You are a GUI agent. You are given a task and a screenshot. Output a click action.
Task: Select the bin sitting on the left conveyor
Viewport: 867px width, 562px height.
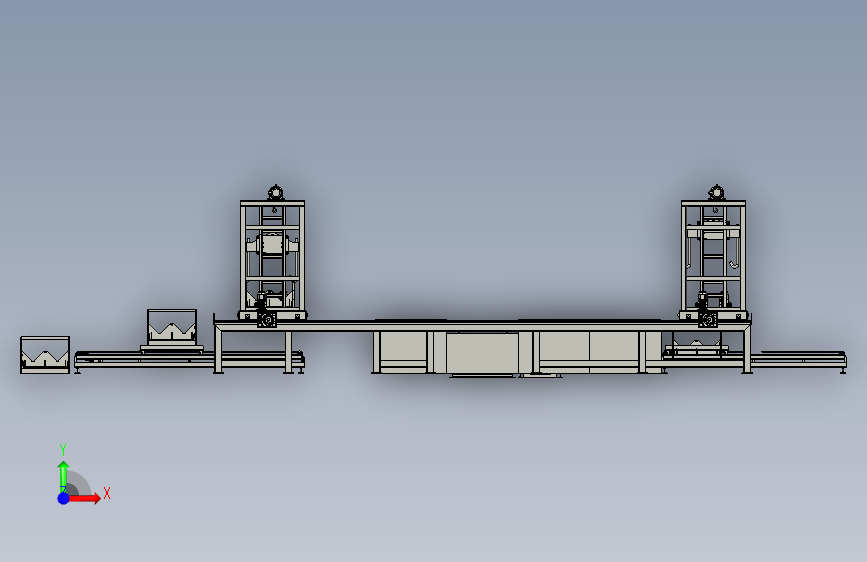coord(172,327)
